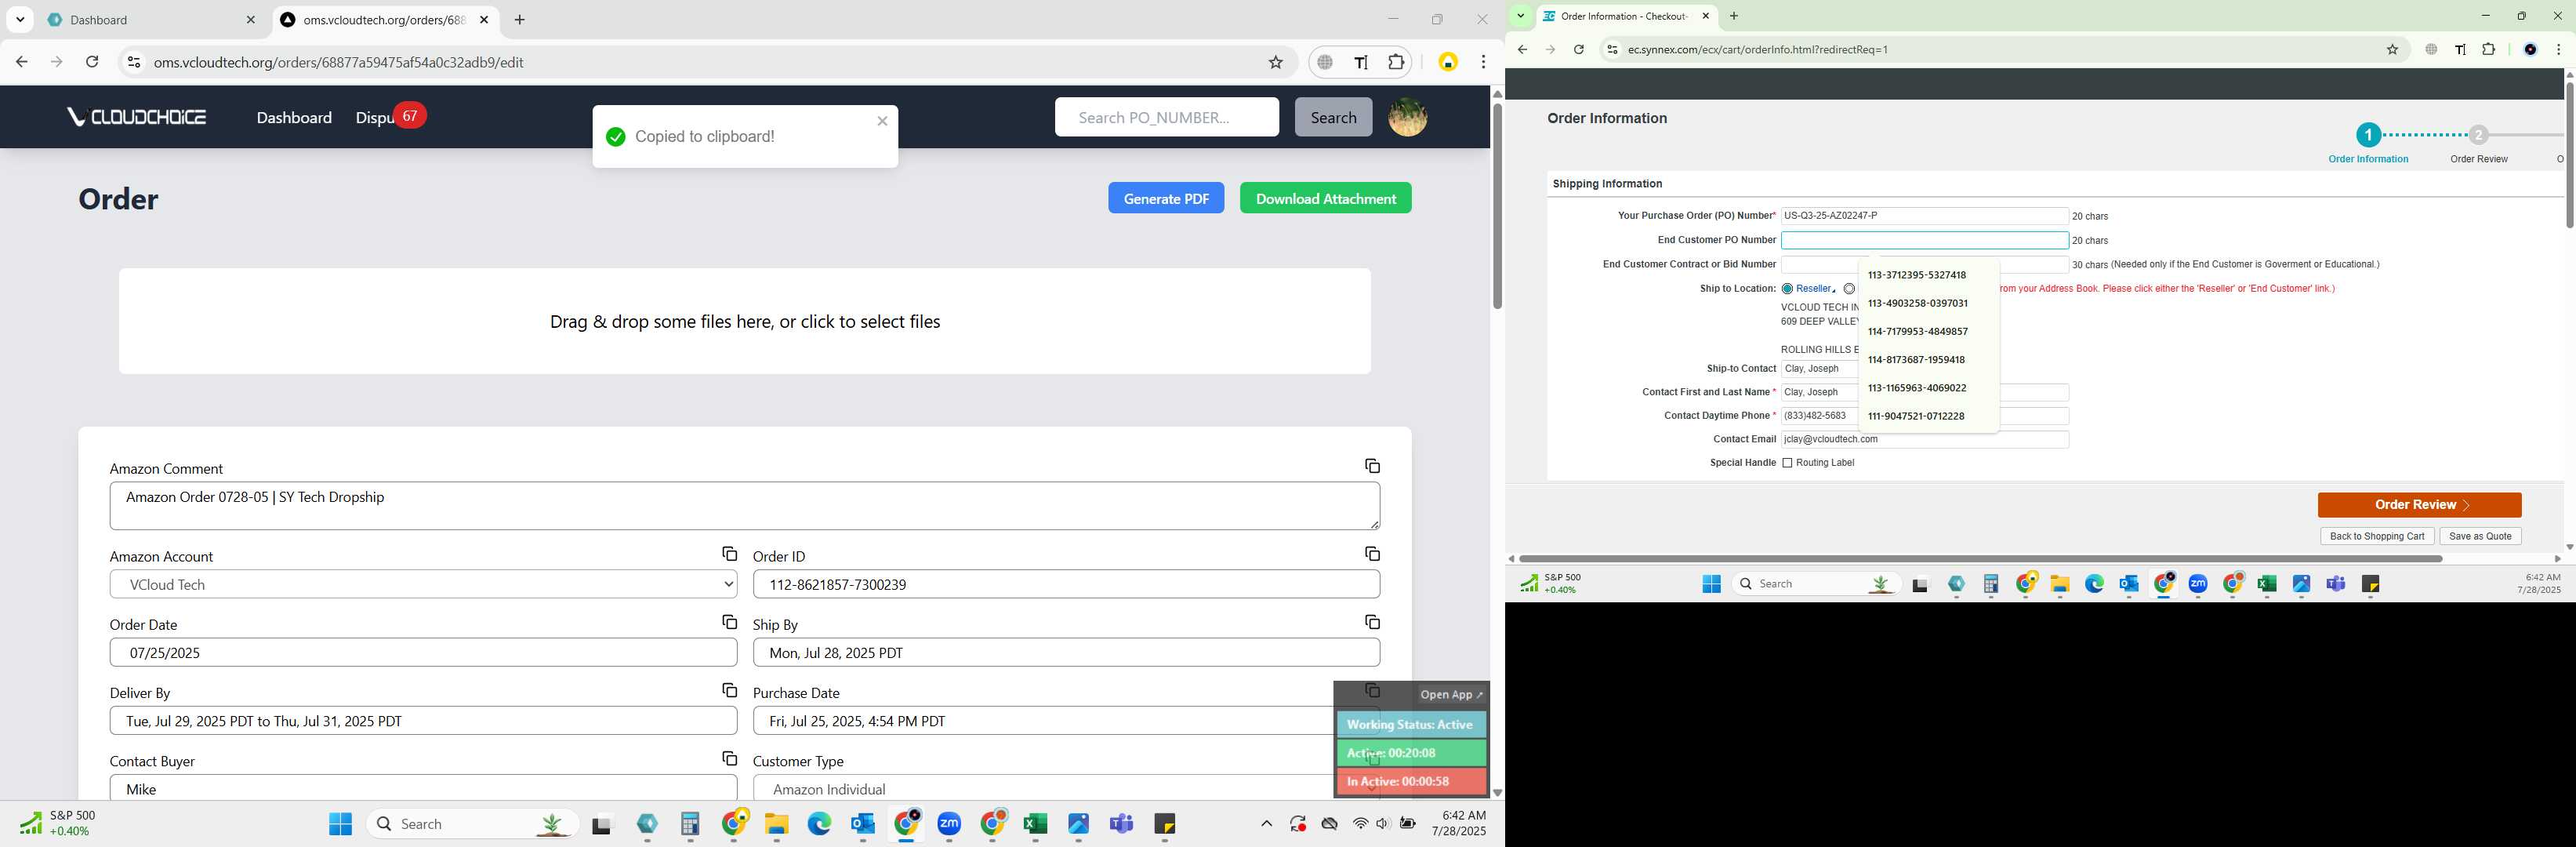This screenshot has height=847, width=2576.
Task: Reload the Synnex Order Information page
Action: [1579, 49]
